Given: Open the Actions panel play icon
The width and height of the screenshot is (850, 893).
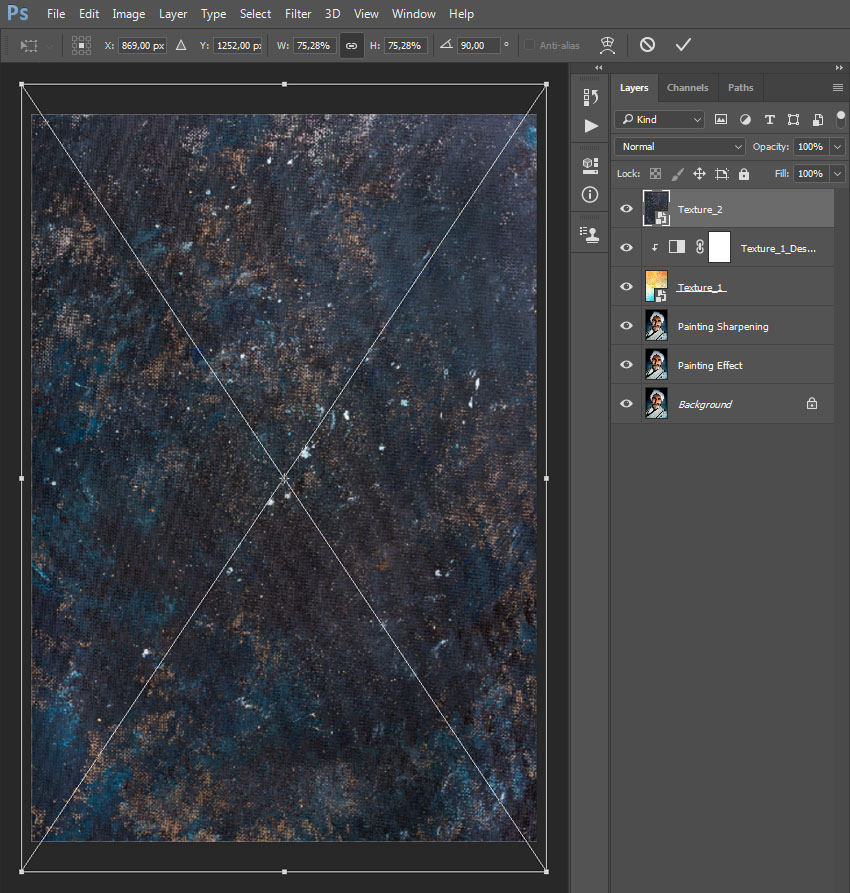Looking at the screenshot, I should click(590, 126).
